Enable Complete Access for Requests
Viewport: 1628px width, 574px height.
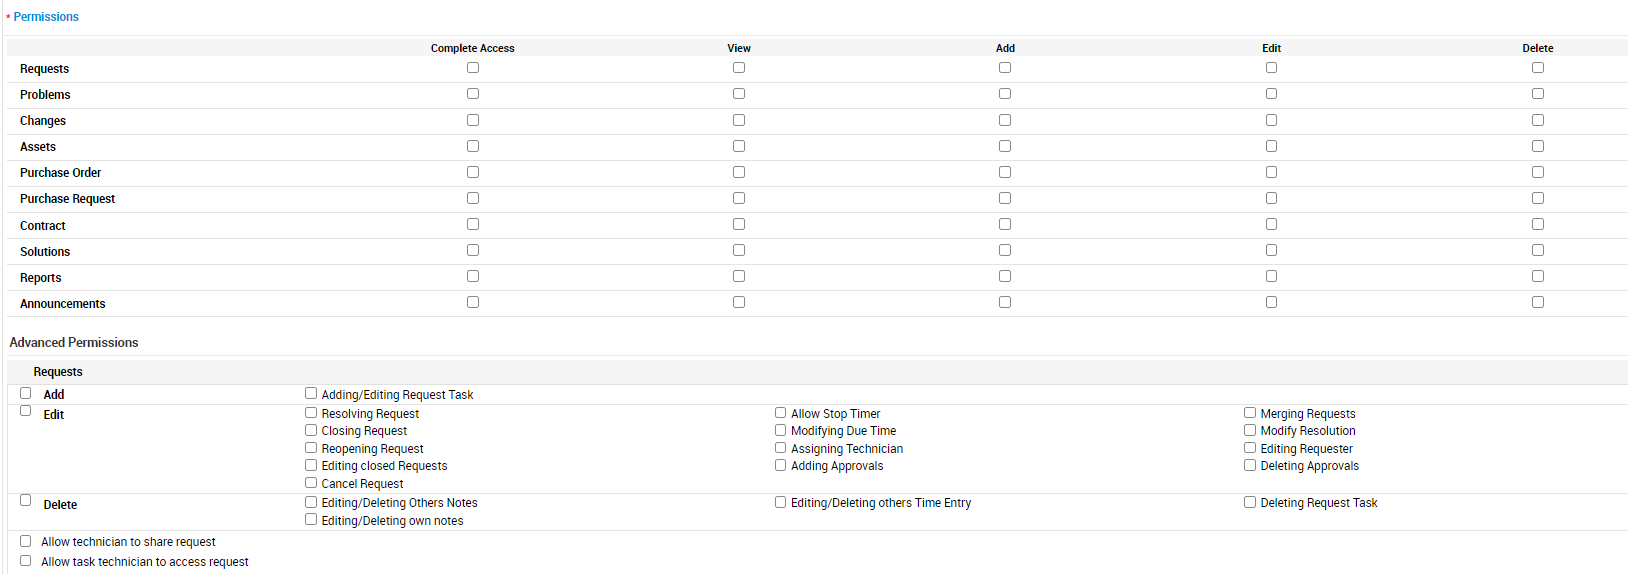point(473,68)
